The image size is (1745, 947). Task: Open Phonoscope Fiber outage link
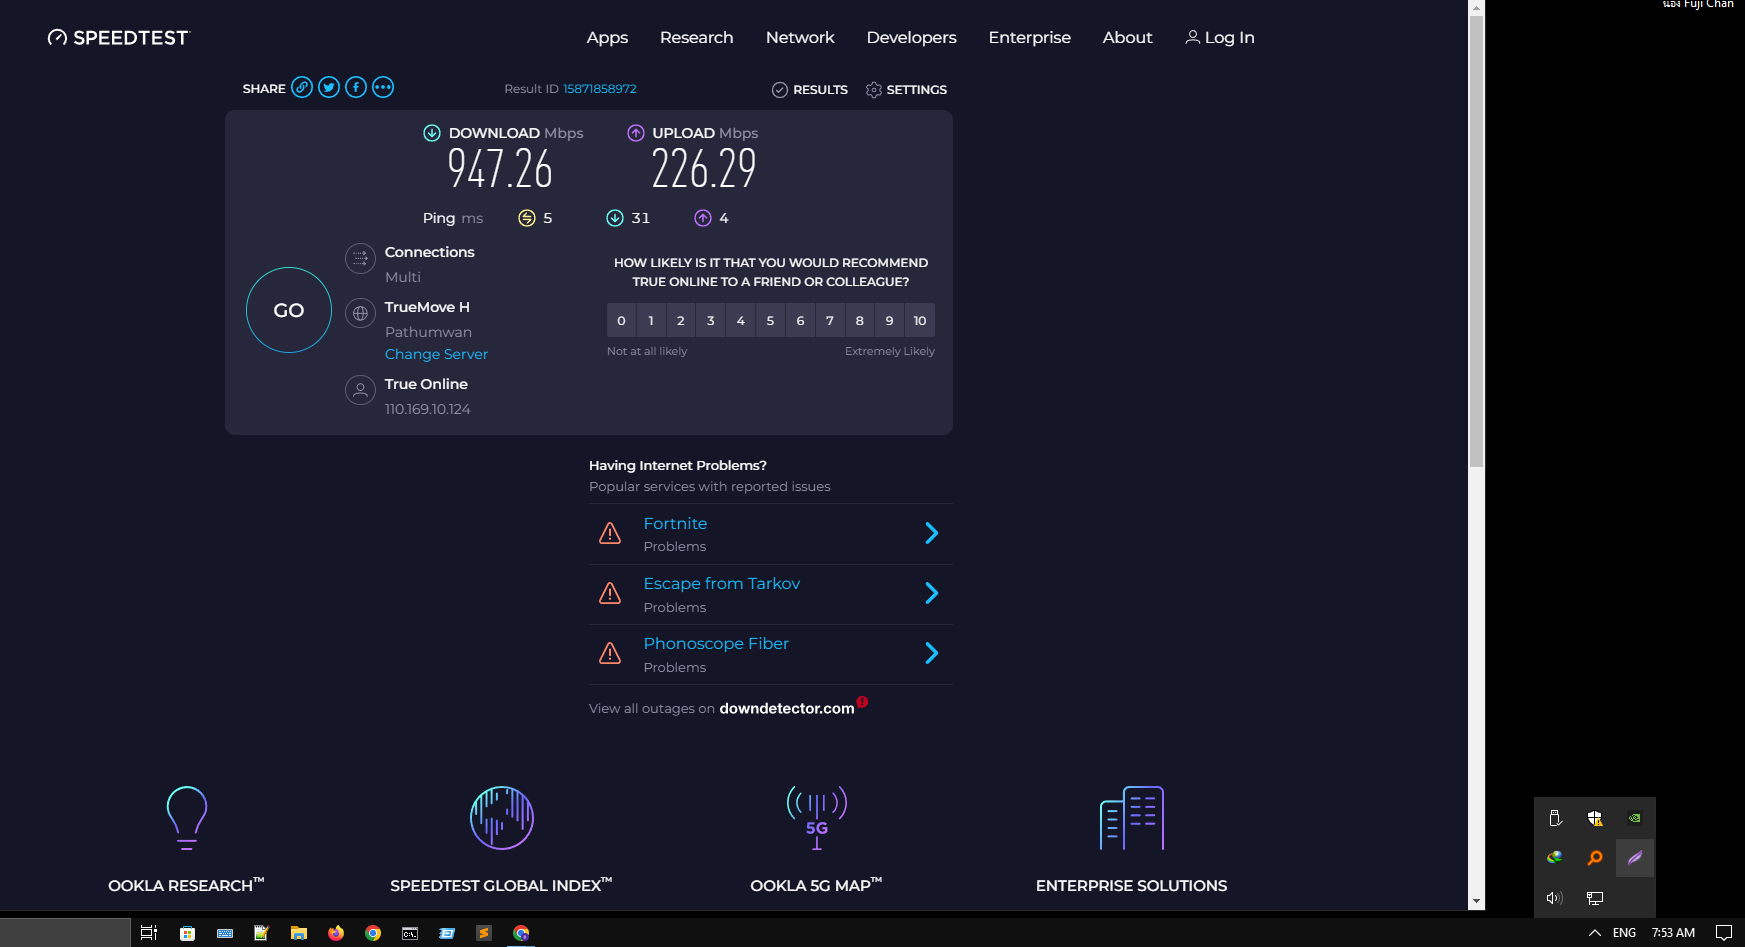click(x=716, y=643)
